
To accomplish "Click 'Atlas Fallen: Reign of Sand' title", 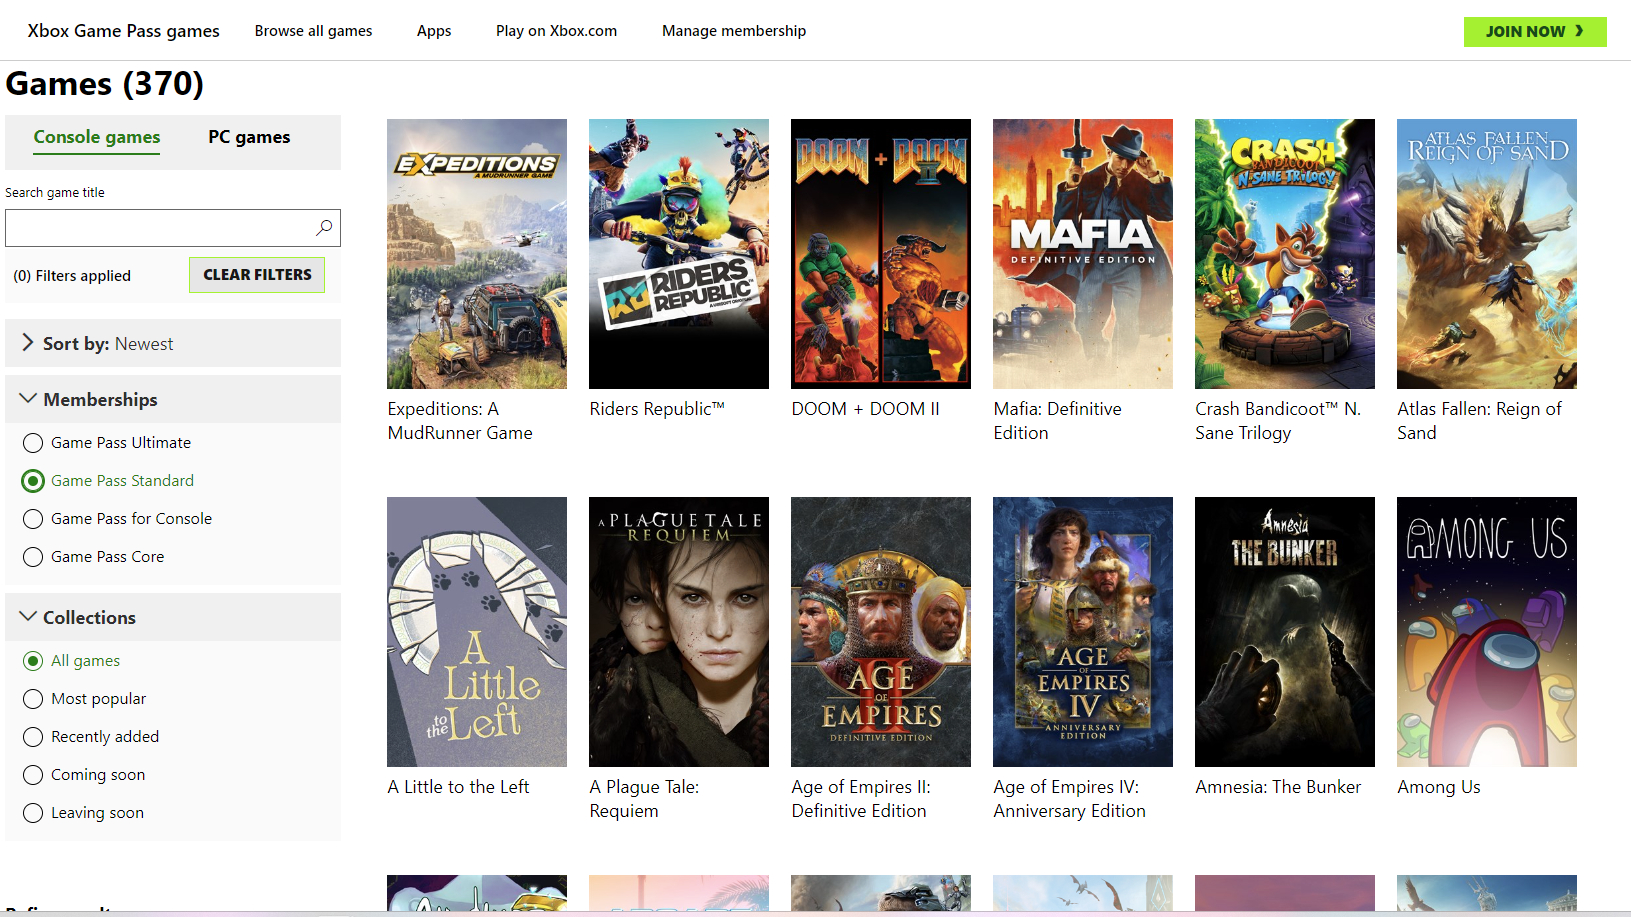I will pos(1479,421).
